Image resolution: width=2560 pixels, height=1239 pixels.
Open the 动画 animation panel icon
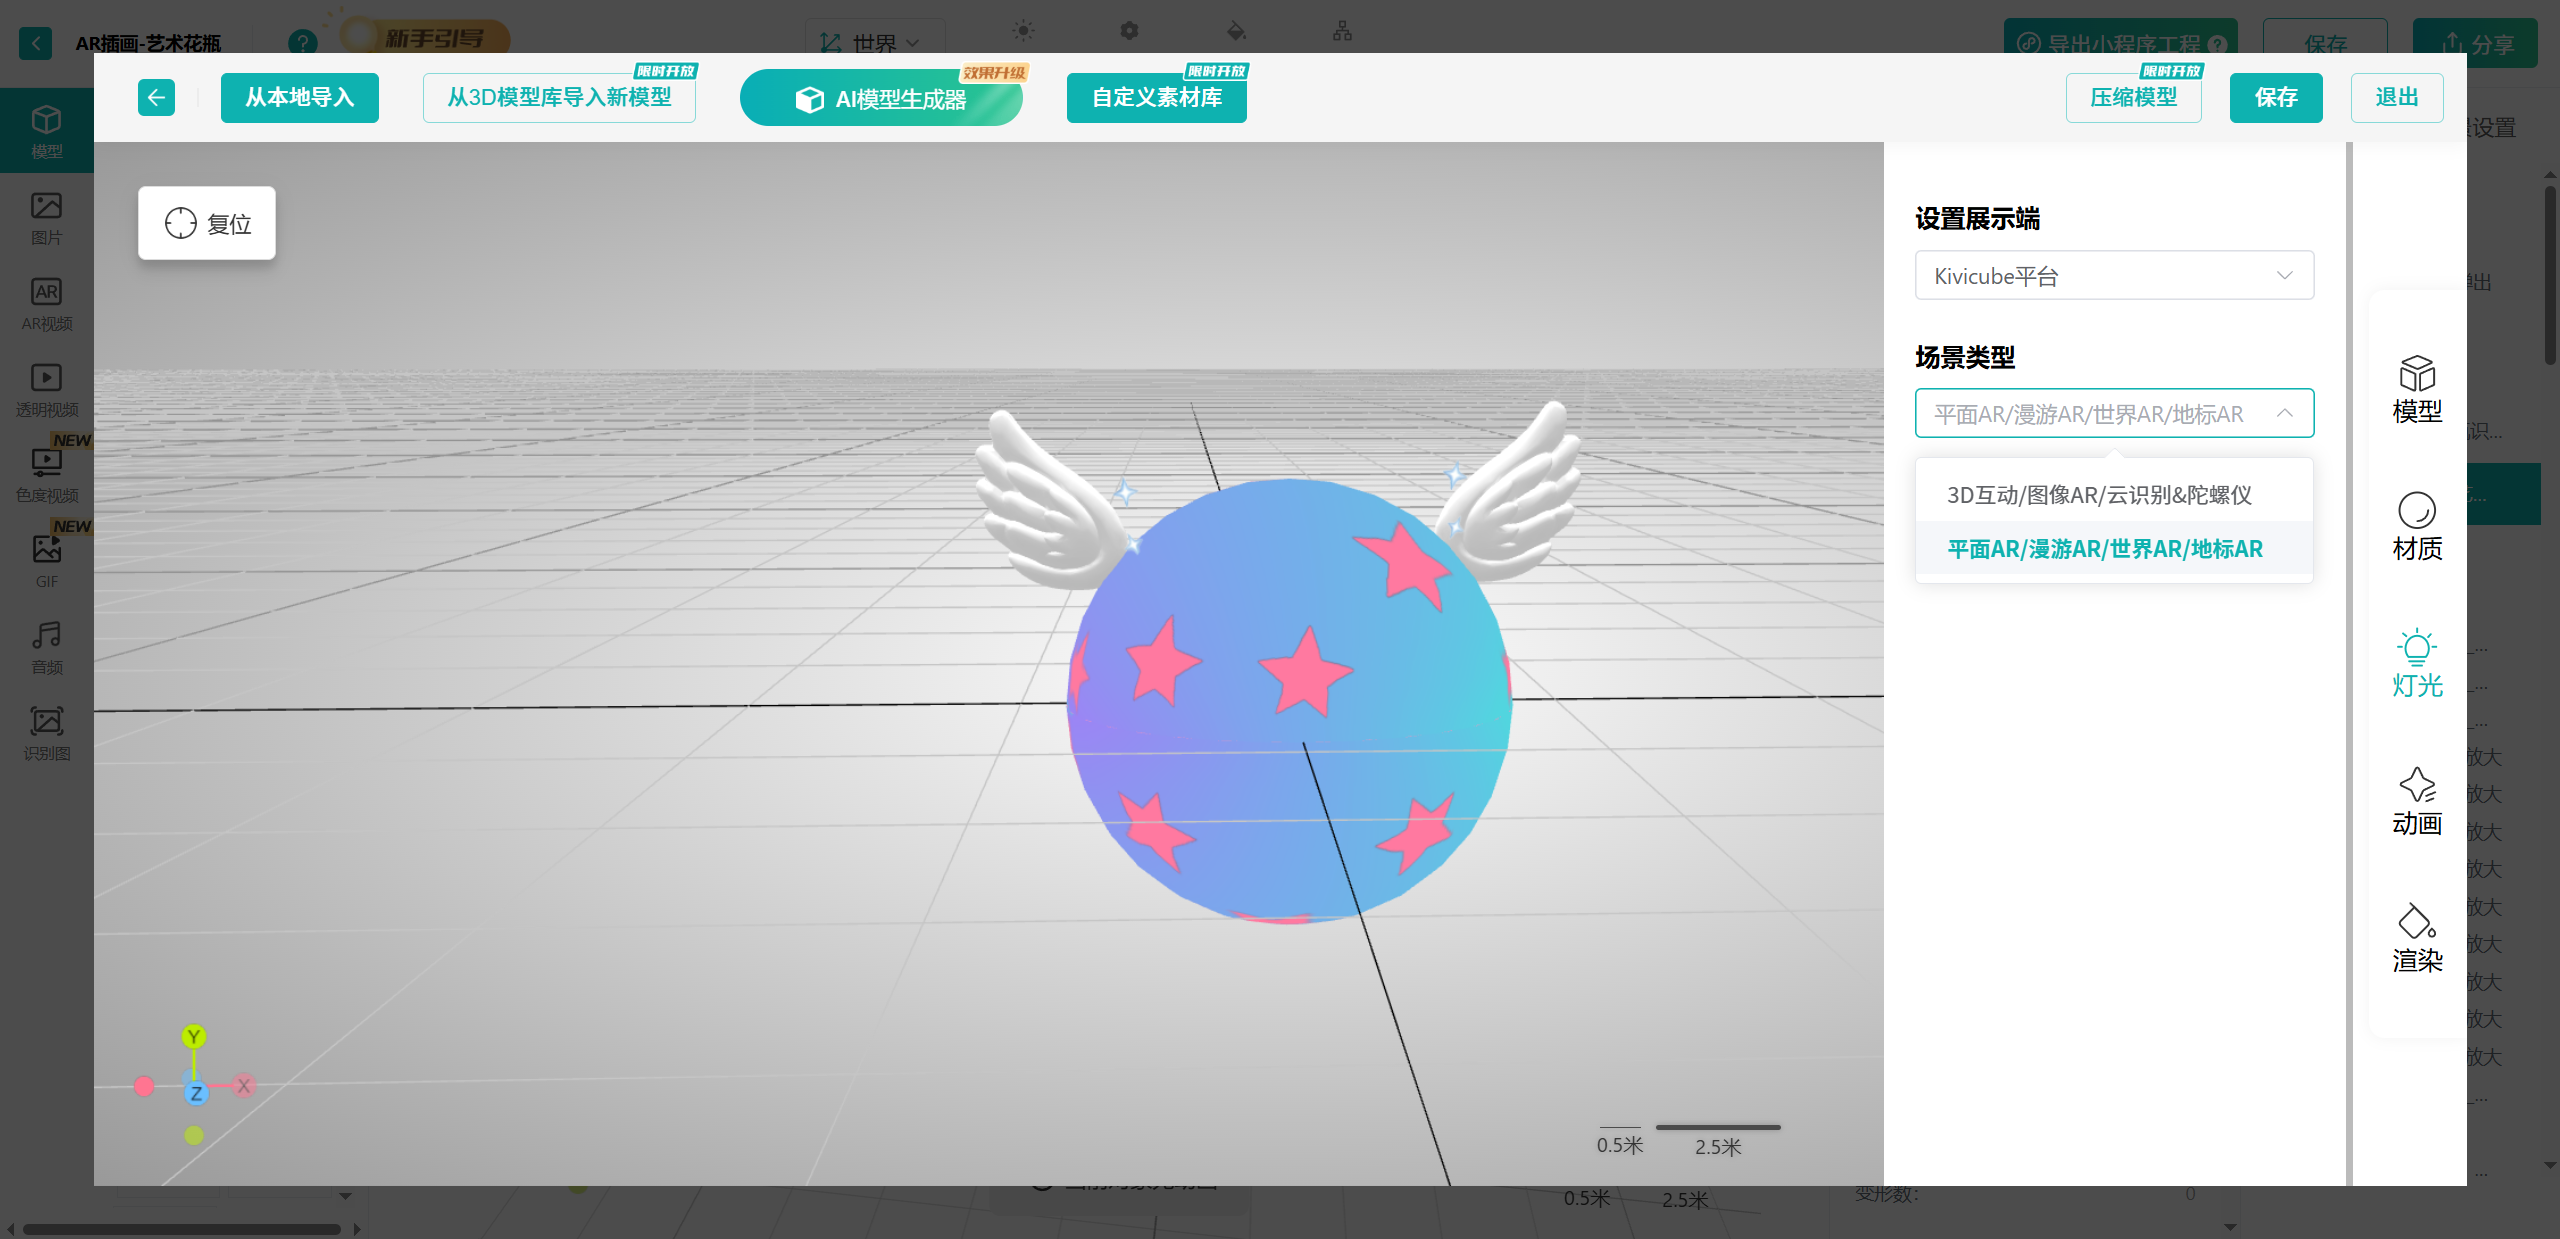(2416, 800)
